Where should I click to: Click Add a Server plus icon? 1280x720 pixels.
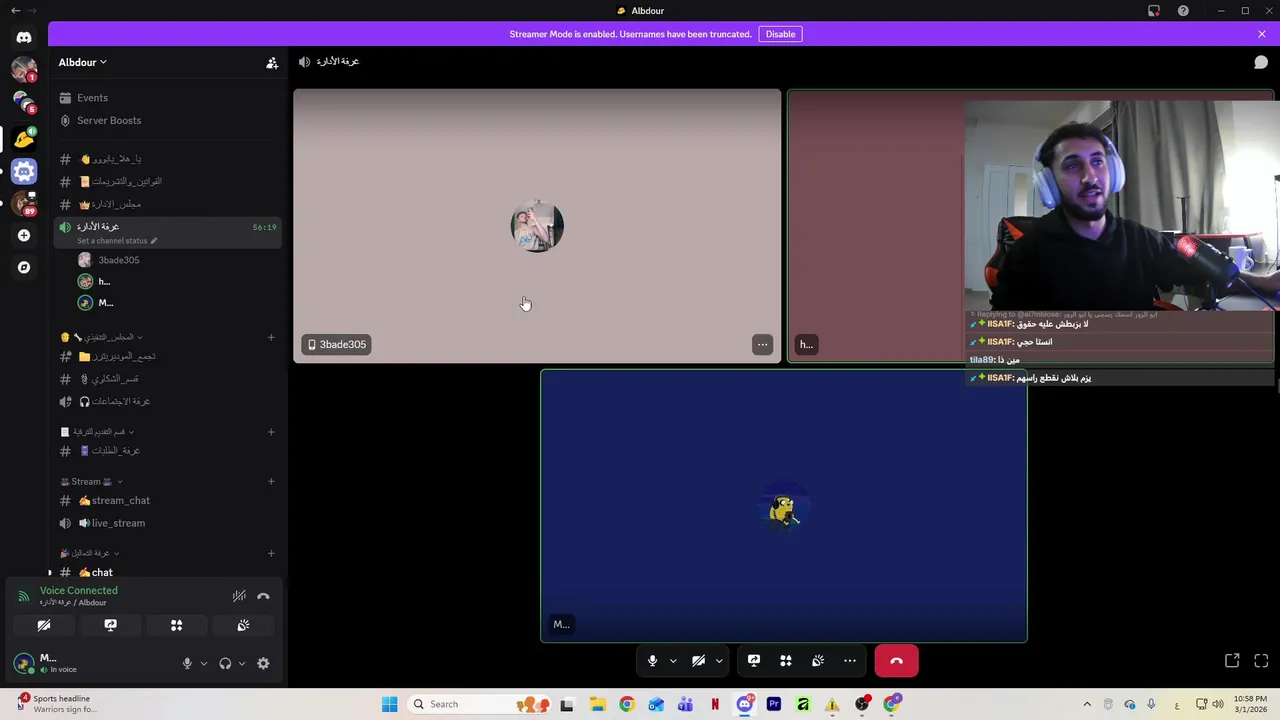[24, 235]
